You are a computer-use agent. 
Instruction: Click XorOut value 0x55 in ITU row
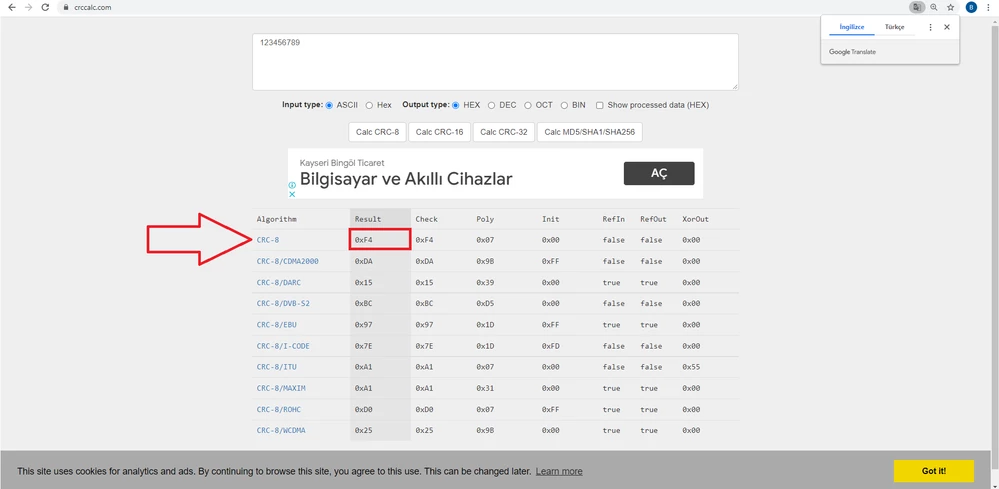[691, 367]
